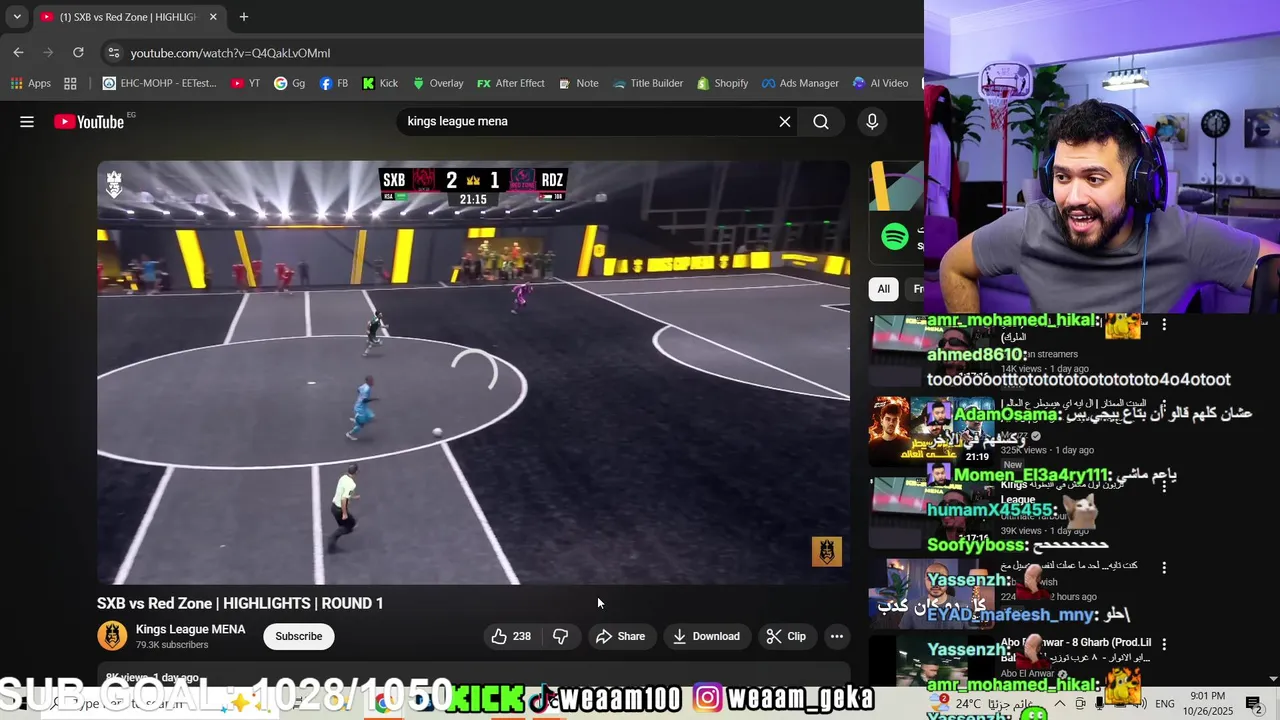Open the EHC-MOHP bookmark
Screen dimensions: 1280x720
(159, 84)
